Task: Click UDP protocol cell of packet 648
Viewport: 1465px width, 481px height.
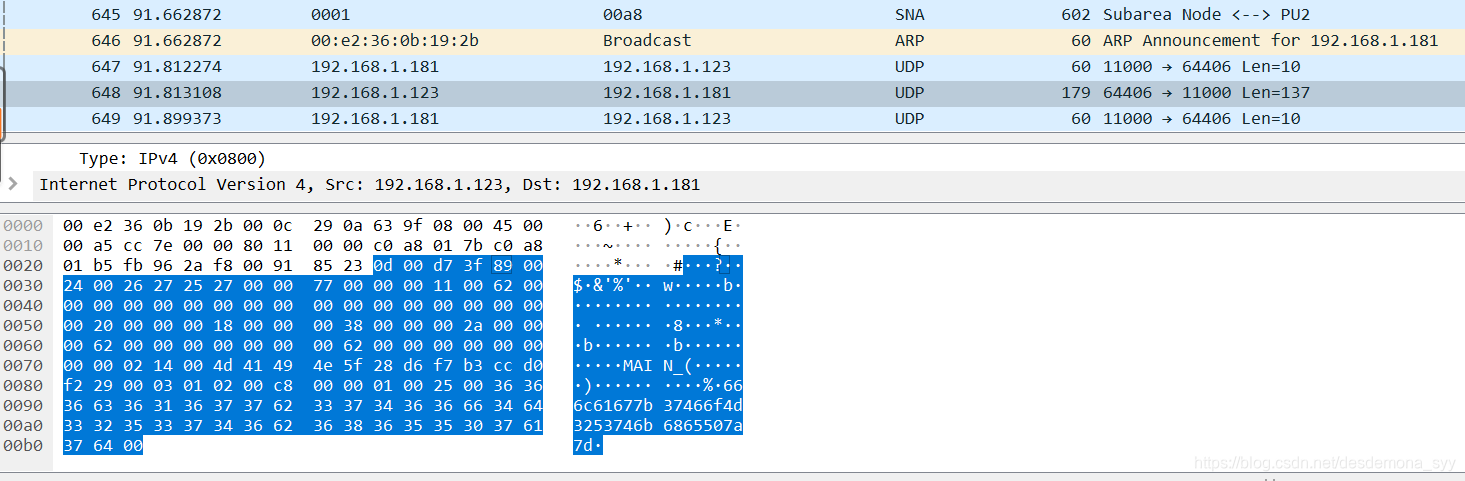Action: coord(910,93)
